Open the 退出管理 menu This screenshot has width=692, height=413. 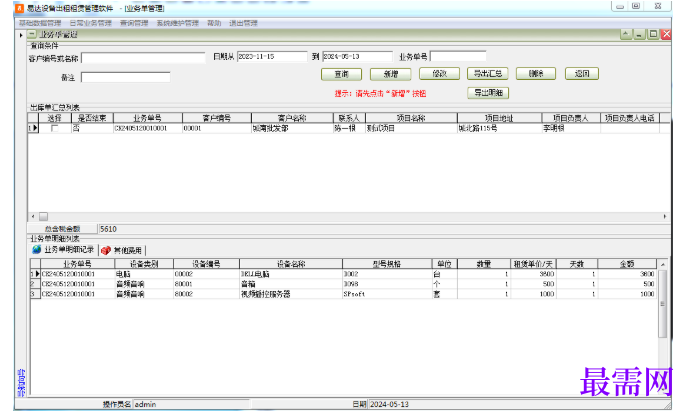click(243, 23)
